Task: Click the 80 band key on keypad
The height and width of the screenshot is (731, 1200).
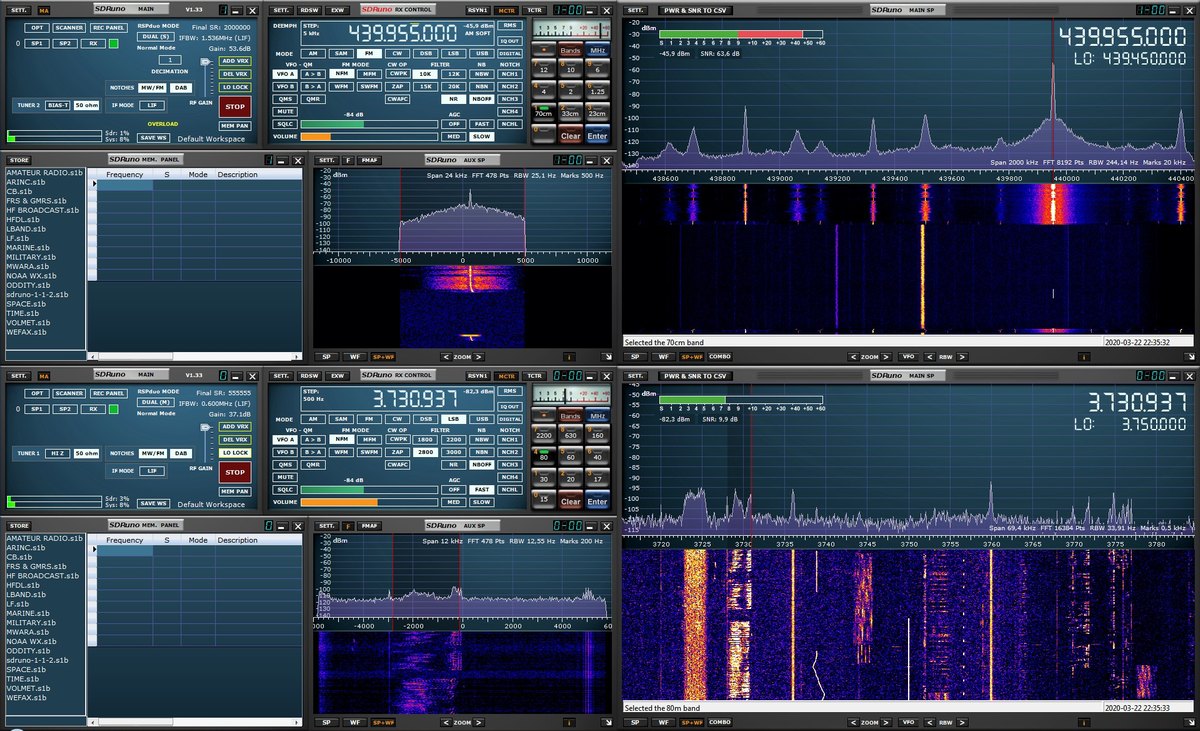Action: 544,455
